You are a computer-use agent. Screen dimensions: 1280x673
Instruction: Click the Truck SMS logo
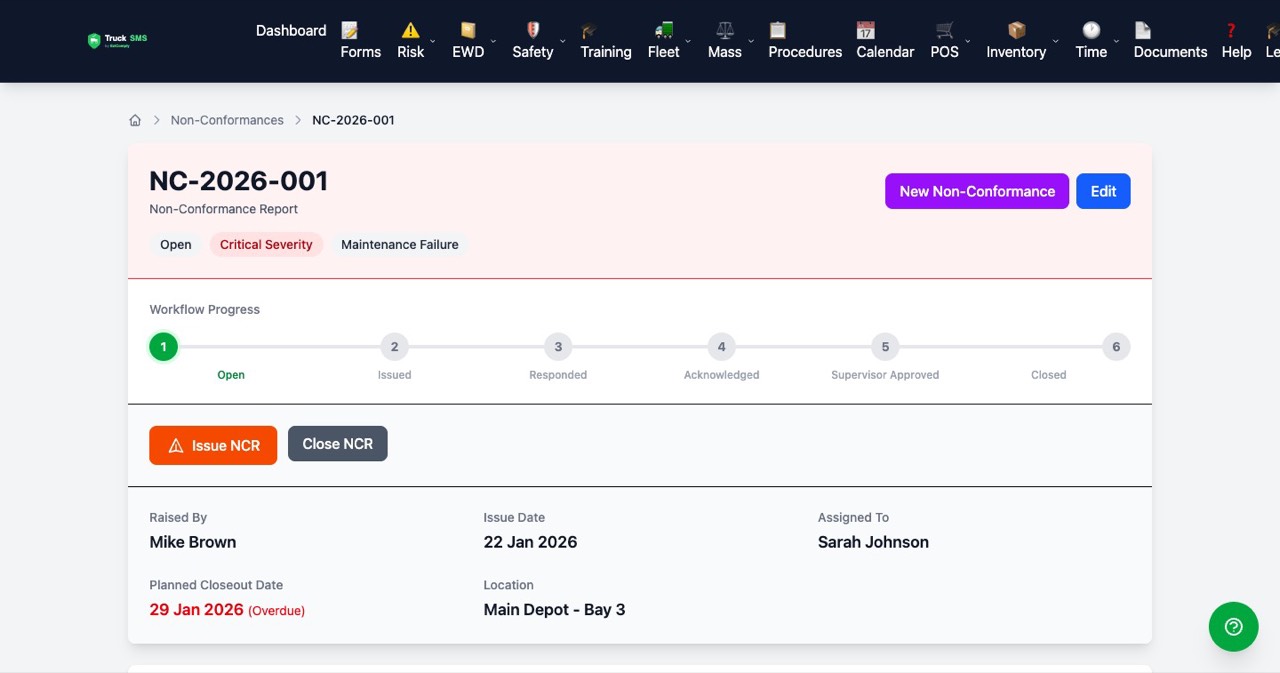tap(118, 41)
